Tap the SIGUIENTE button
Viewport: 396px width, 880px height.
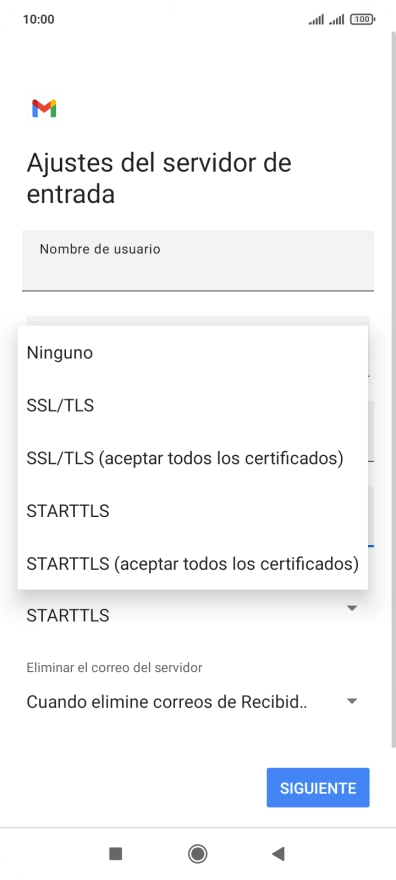[x=318, y=788]
